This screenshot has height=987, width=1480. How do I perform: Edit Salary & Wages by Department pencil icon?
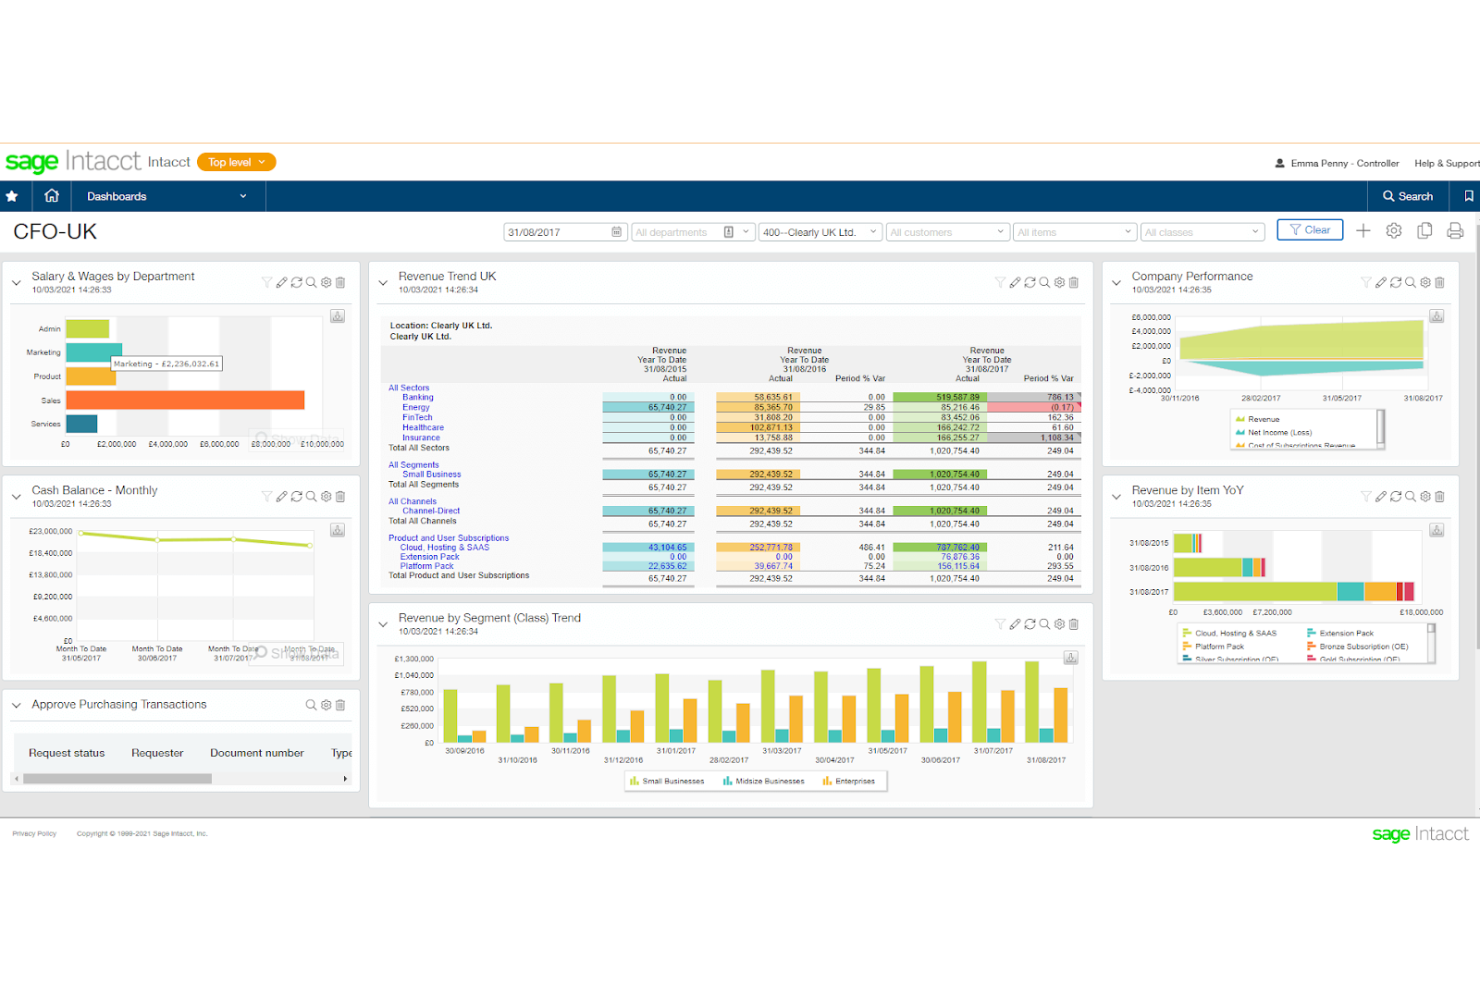click(282, 283)
